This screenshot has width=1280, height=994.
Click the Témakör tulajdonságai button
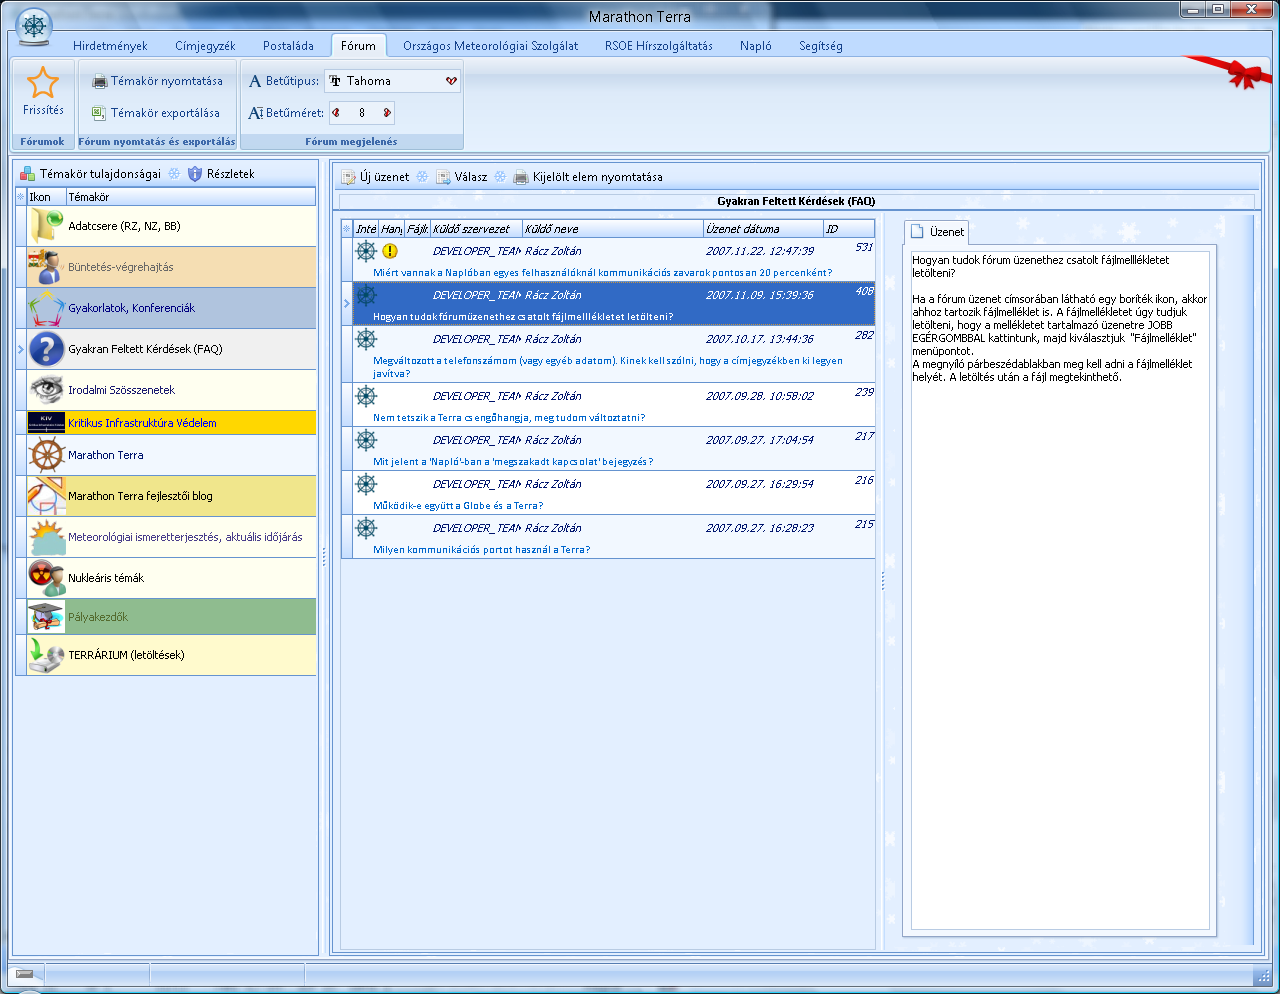click(91, 174)
